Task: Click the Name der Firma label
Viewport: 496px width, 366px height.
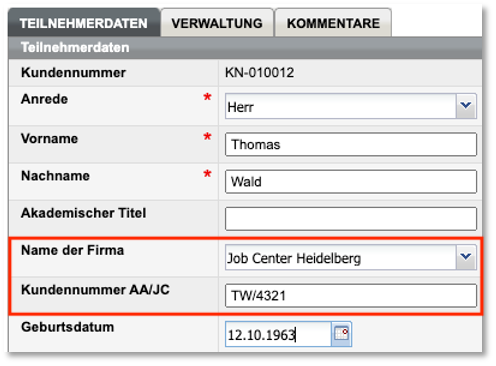Action: point(72,250)
